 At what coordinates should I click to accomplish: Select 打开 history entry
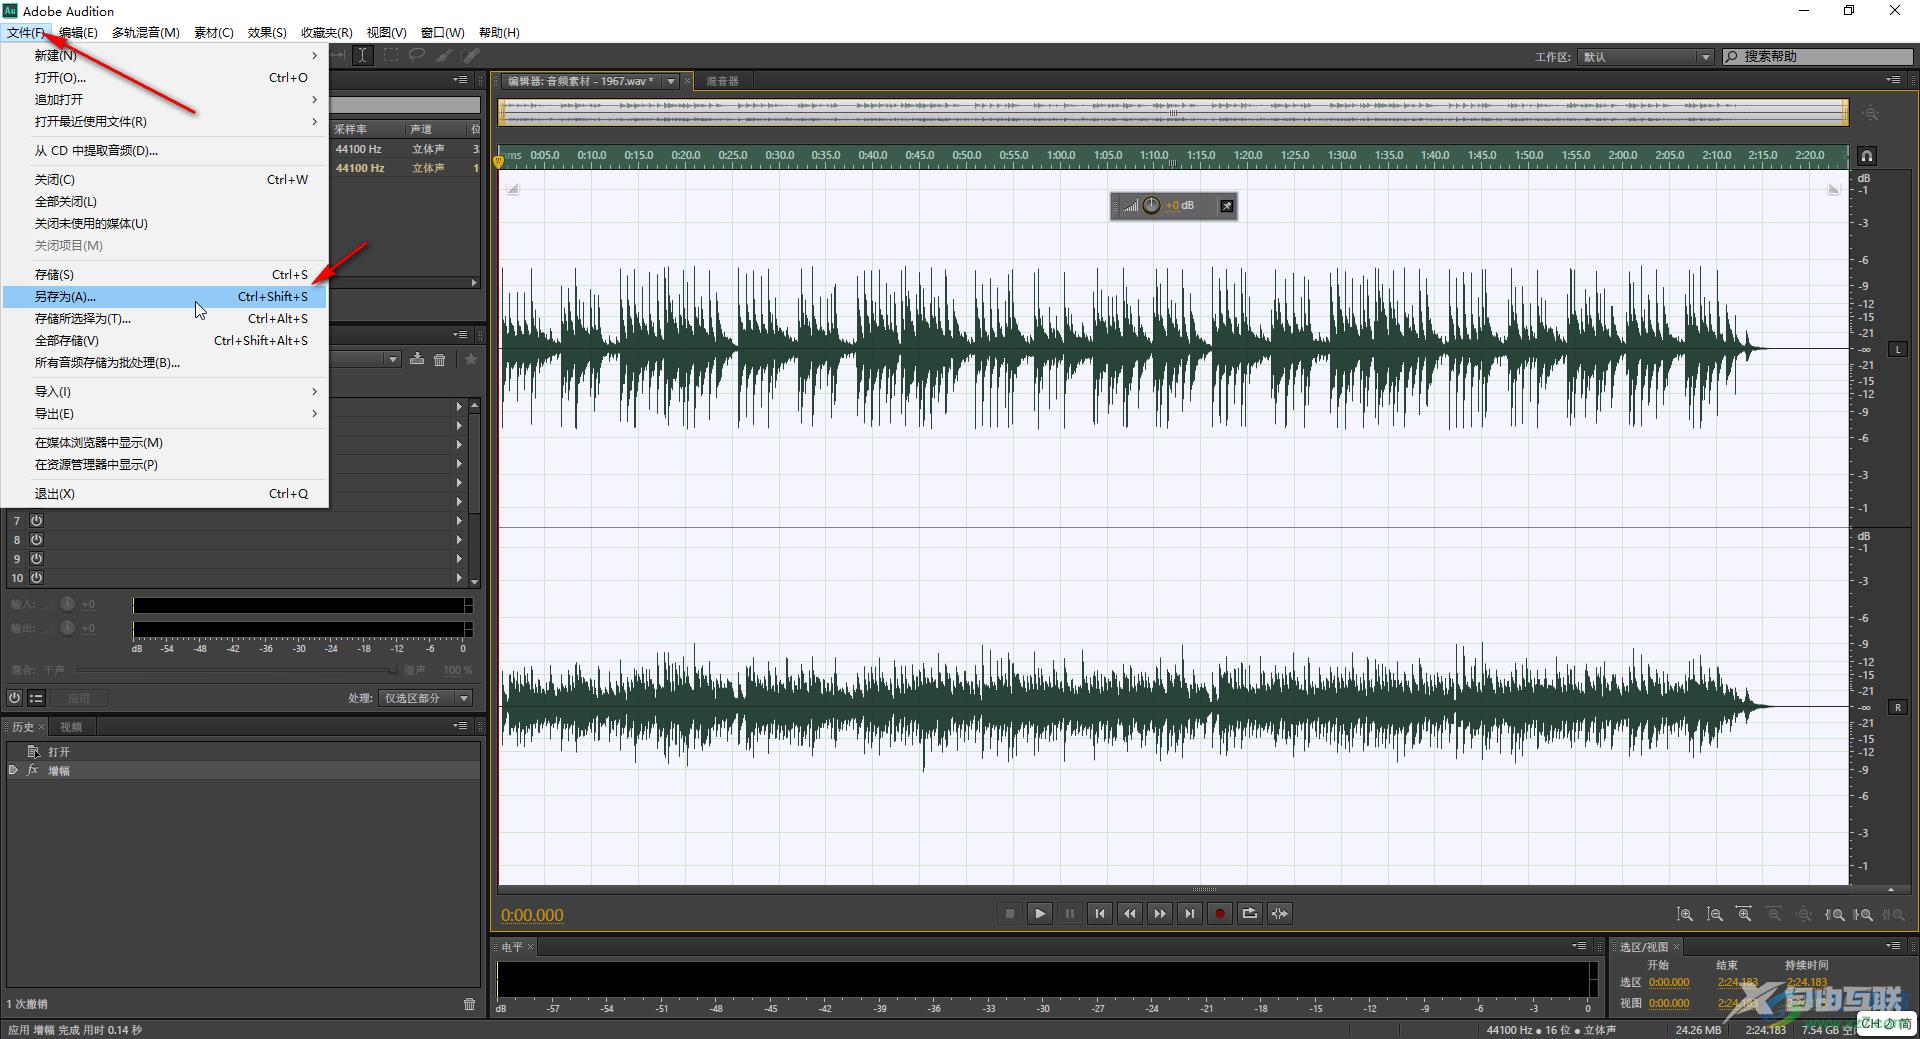tap(243, 752)
